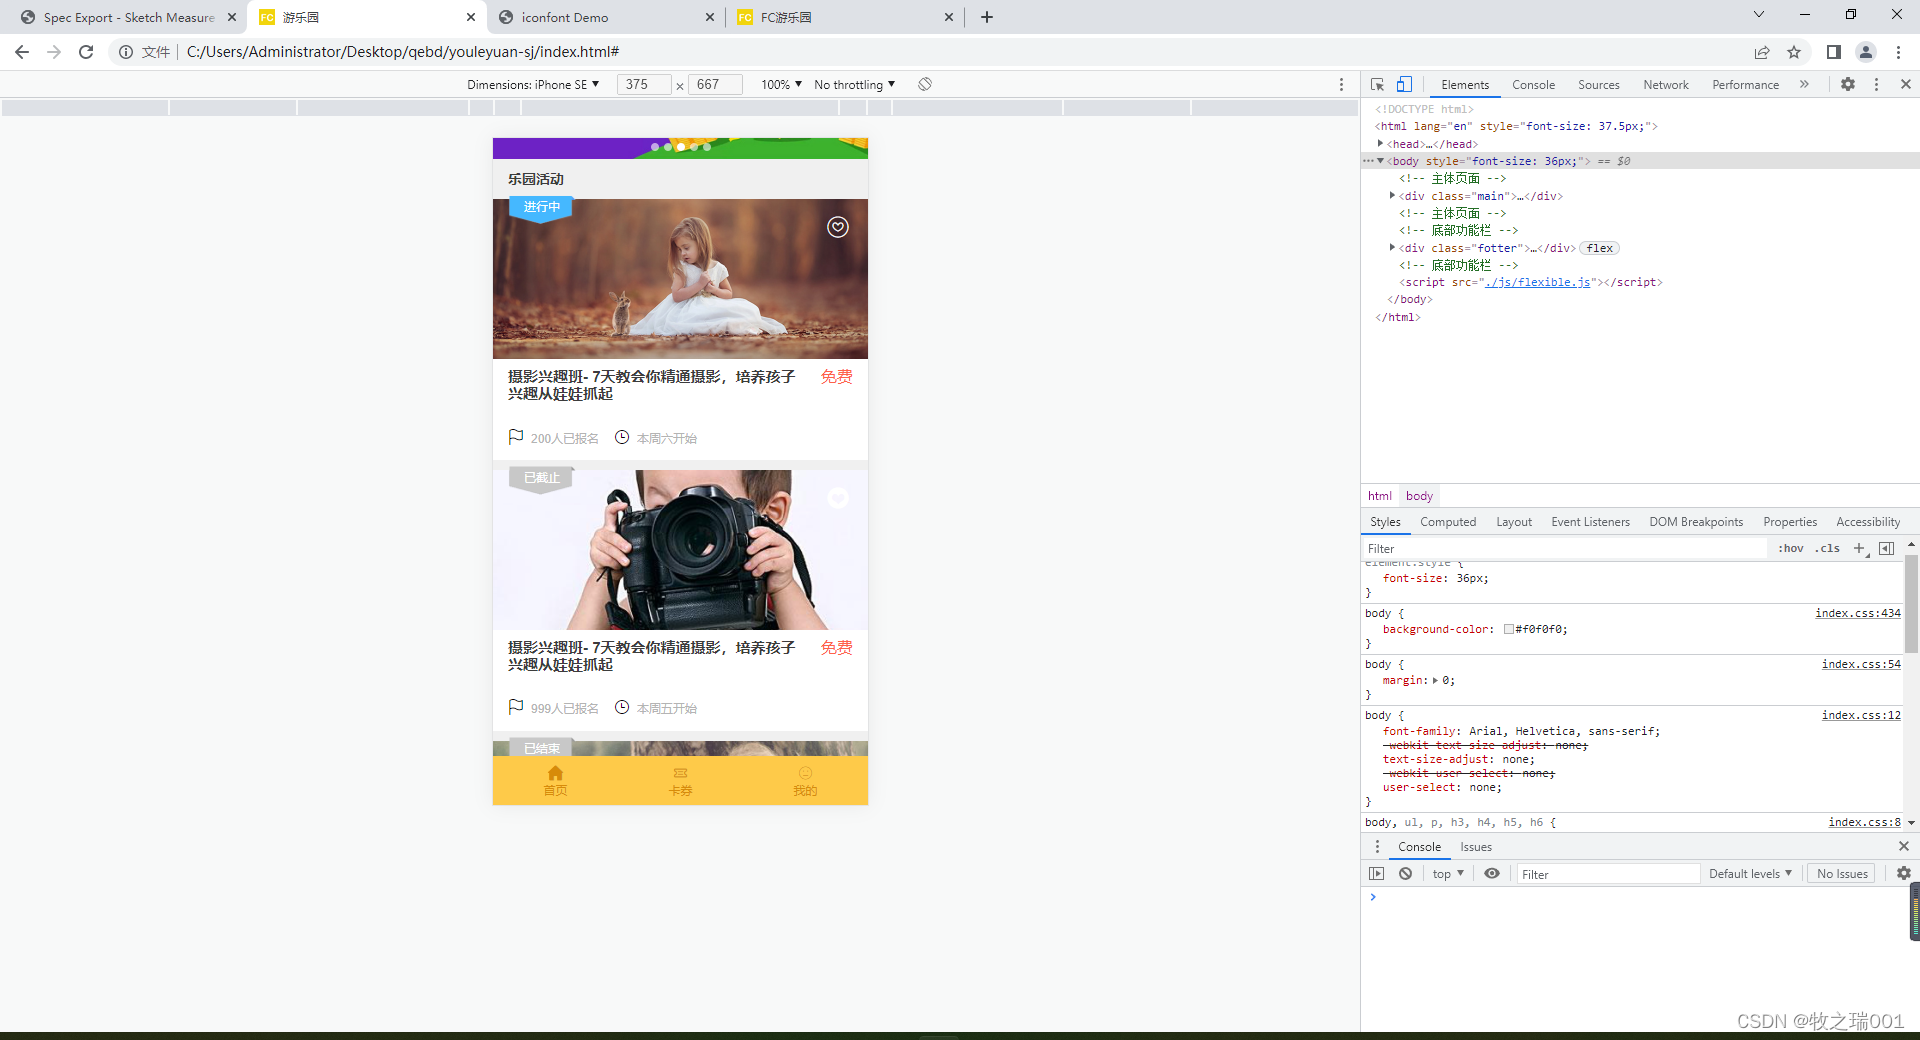Go back in browser history
This screenshot has height=1040, width=1920.
22,52
